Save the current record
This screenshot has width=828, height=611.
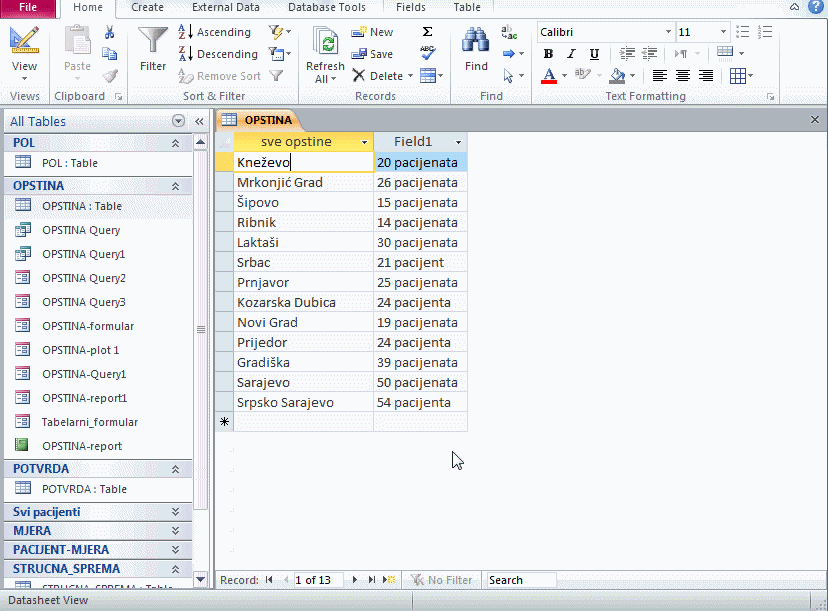(372, 54)
